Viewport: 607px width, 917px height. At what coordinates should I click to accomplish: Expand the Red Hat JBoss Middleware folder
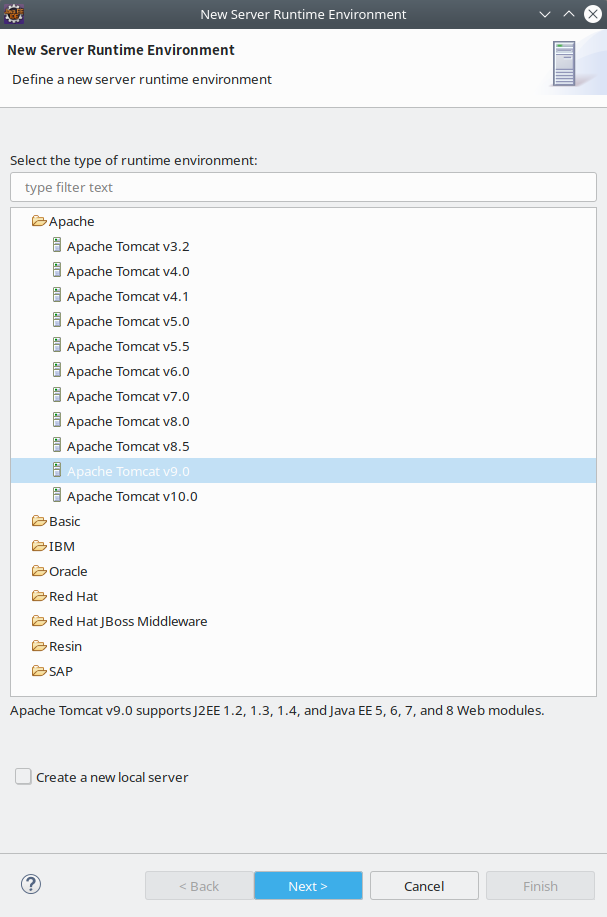[39, 621]
